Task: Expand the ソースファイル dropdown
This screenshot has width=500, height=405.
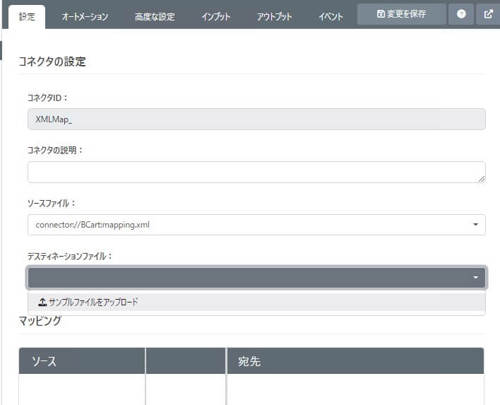Action: [256, 225]
